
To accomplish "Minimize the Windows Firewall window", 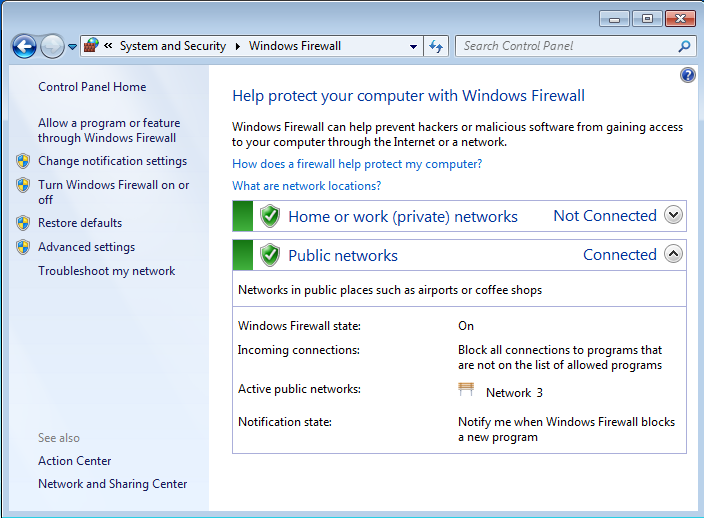I will click(615, 19).
